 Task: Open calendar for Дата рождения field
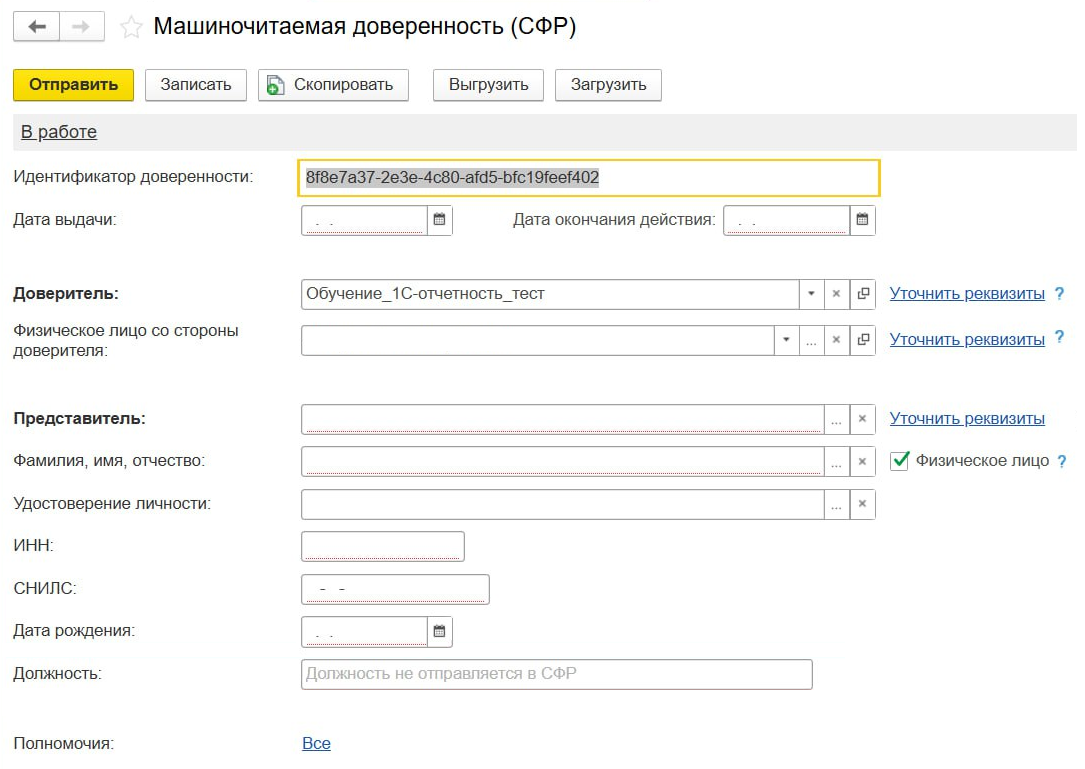click(x=439, y=631)
